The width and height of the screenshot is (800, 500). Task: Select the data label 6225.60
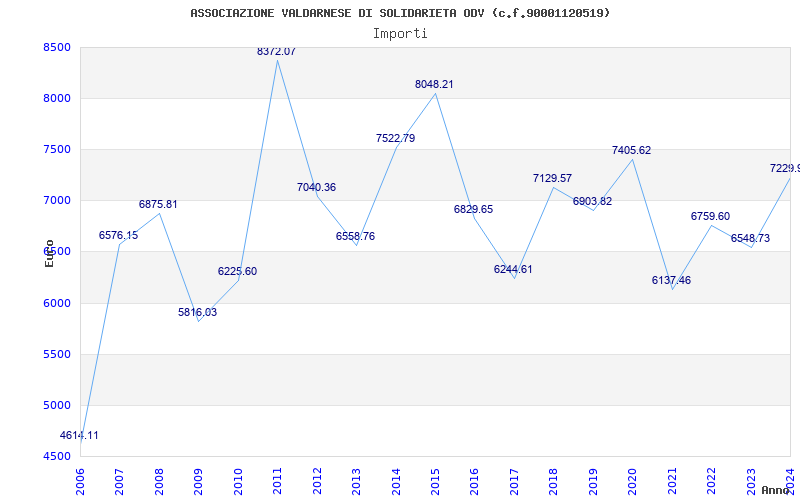coord(237,271)
